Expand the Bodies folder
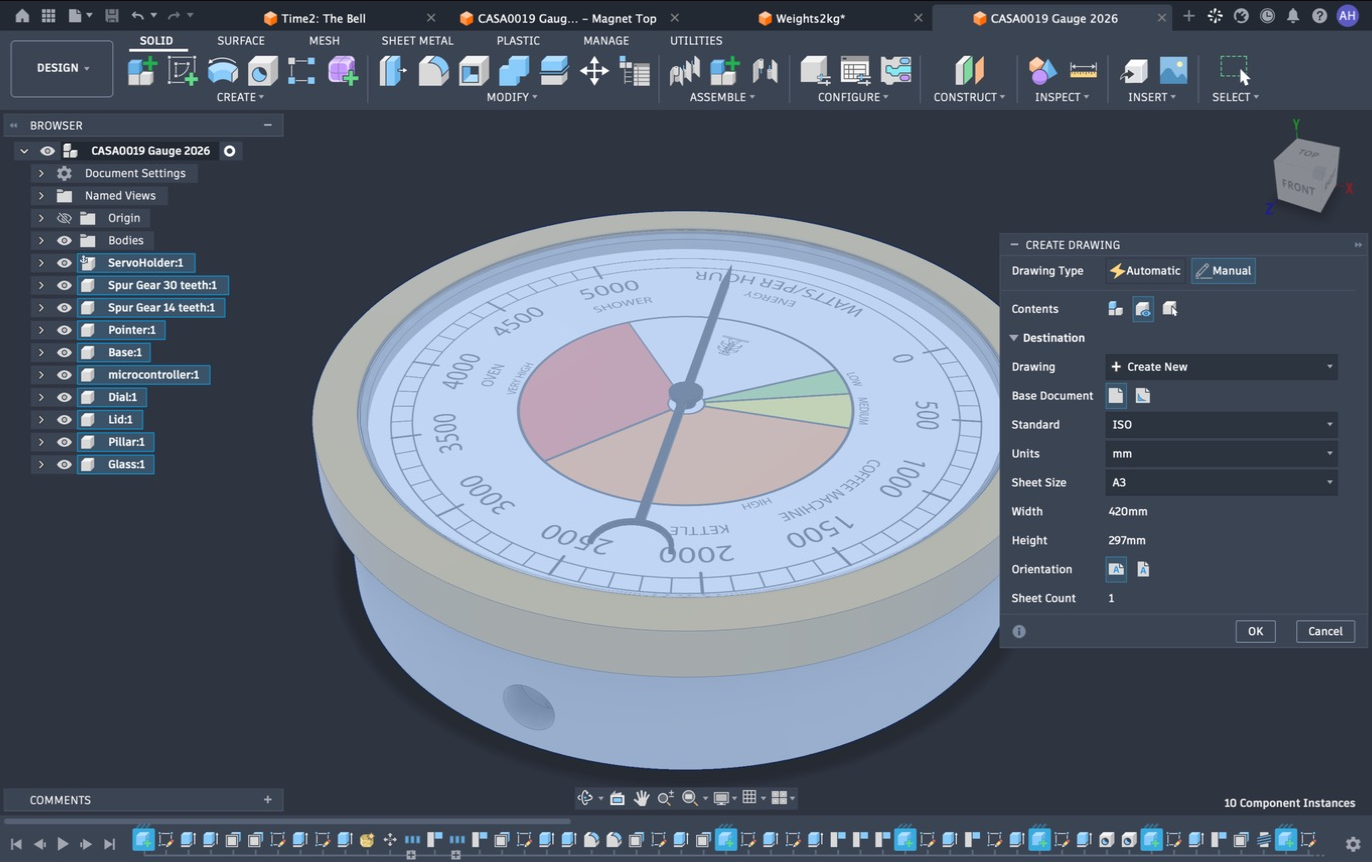1372x862 pixels. [x=41, y=240]
